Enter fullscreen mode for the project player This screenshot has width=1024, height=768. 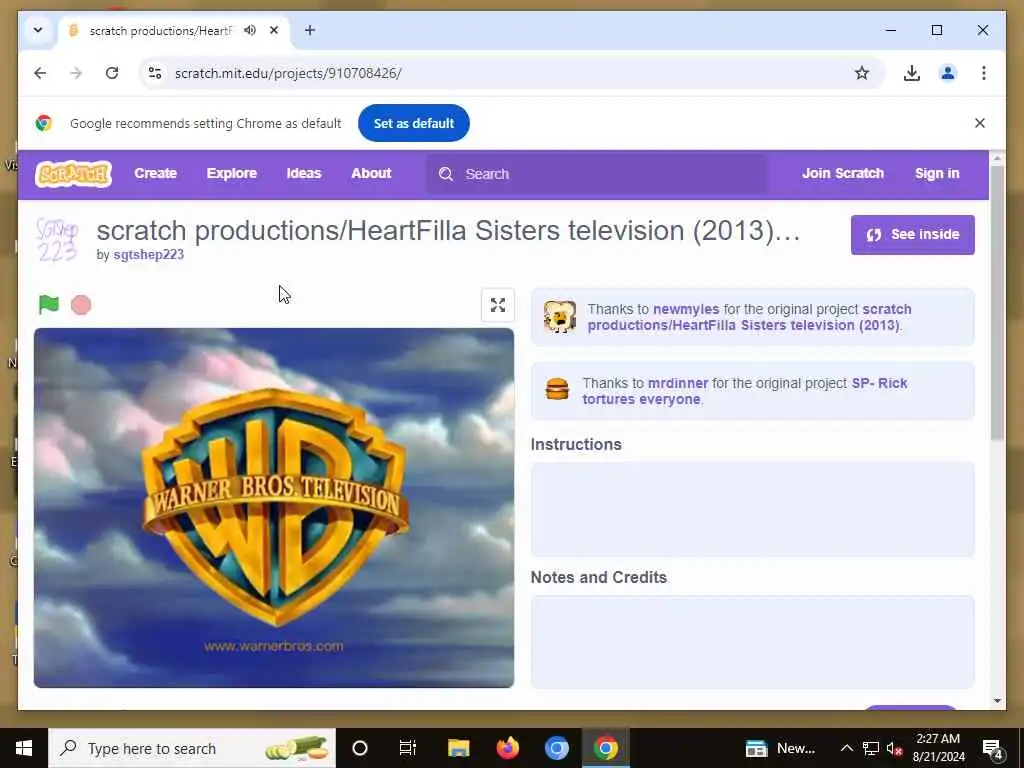point(498,305)
